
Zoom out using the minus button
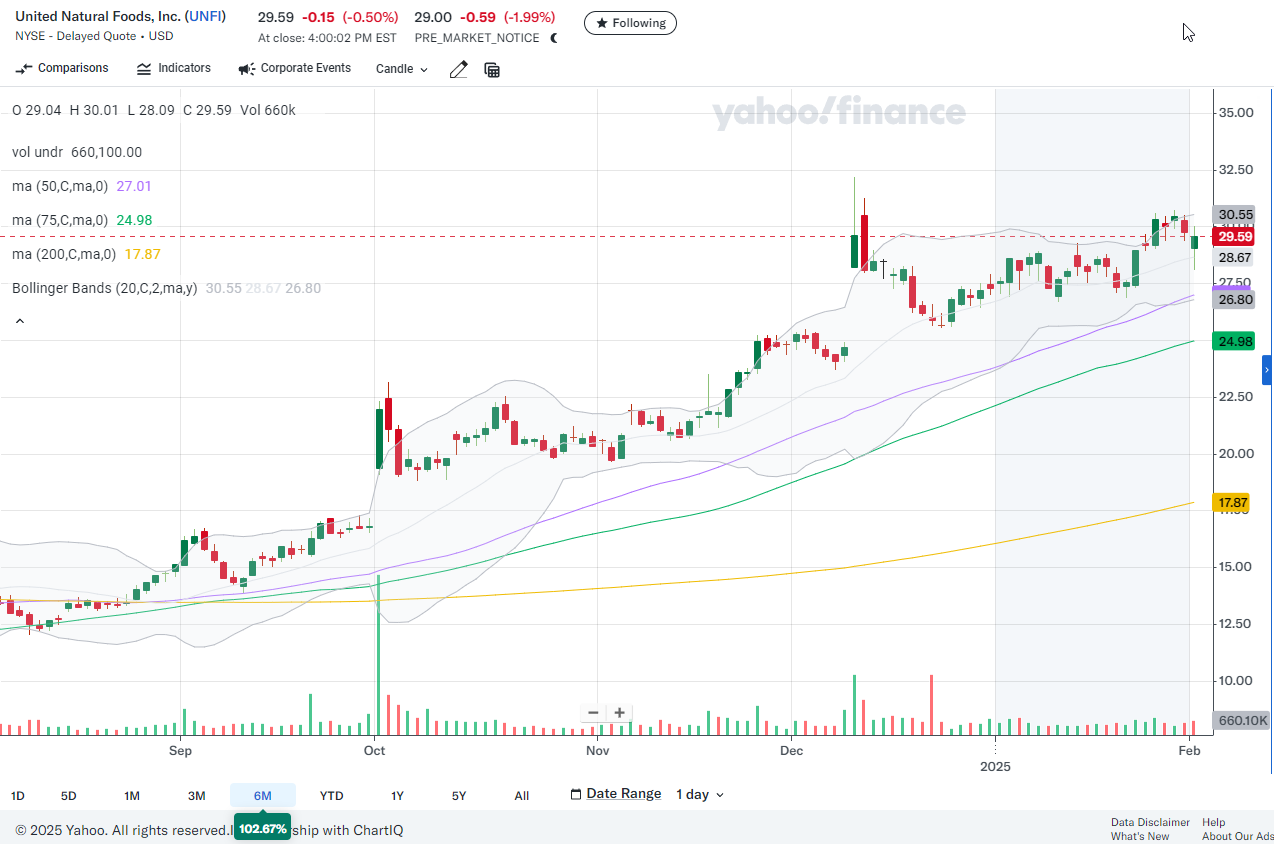(593, 712)
